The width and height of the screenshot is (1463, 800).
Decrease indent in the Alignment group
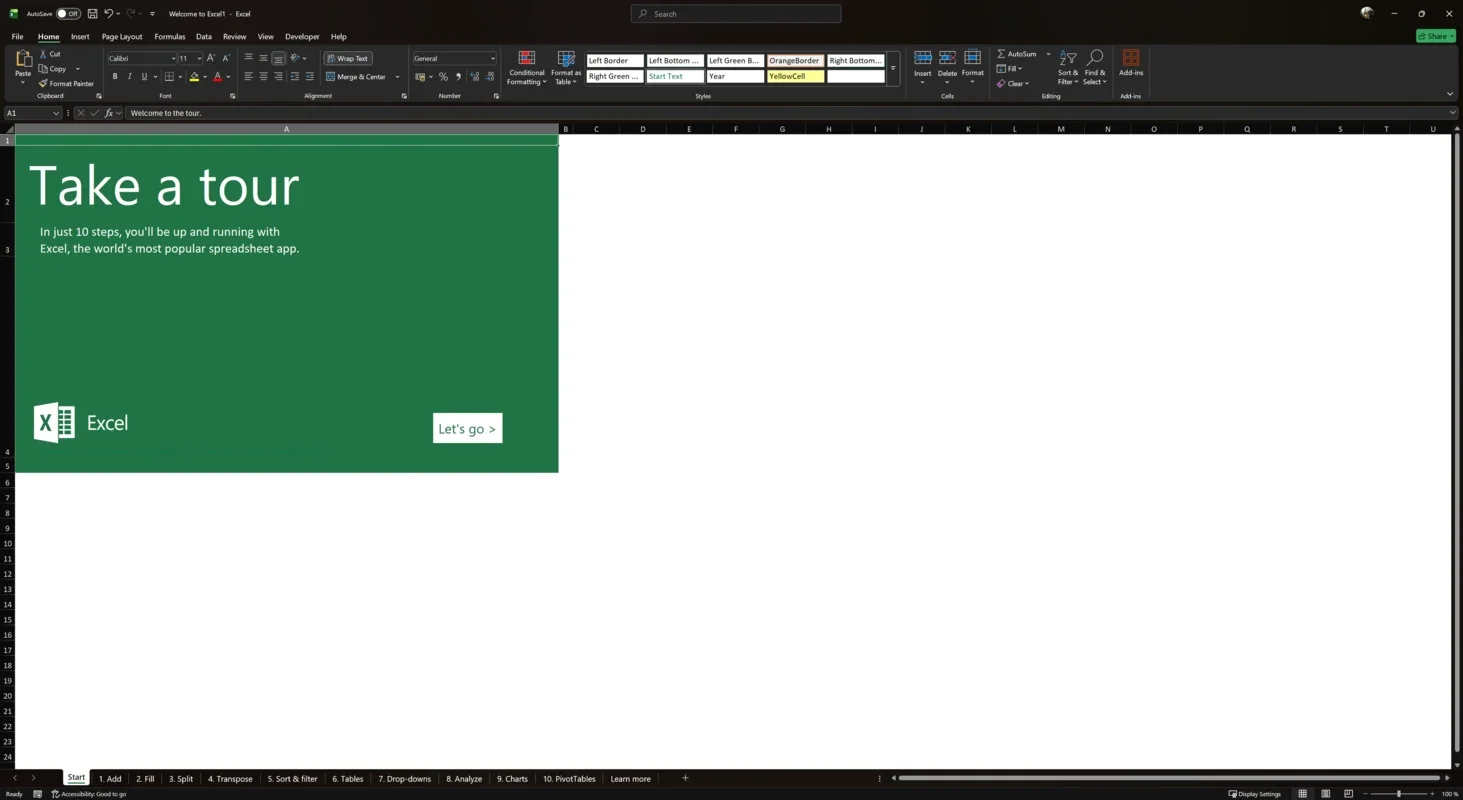[x=295, y=77]
